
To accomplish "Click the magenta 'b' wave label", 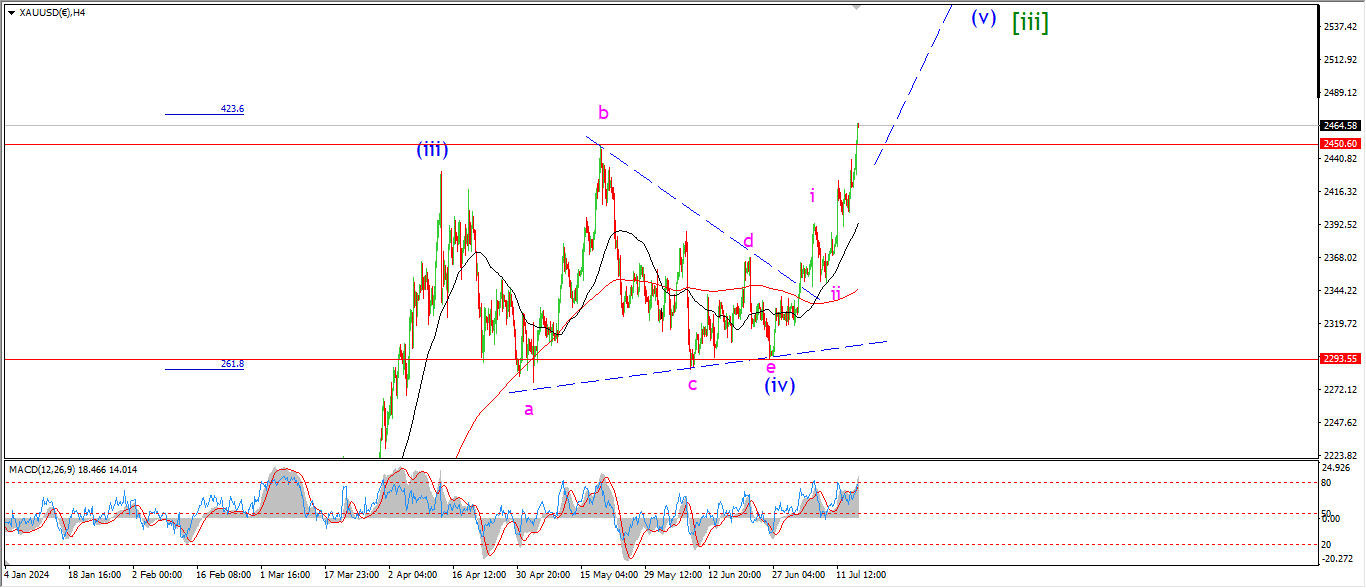I will click(x=603, y=111).
